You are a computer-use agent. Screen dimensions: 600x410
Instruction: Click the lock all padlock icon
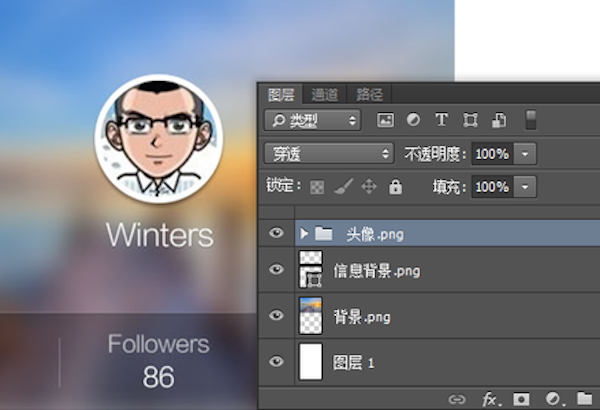click(395, 186)
